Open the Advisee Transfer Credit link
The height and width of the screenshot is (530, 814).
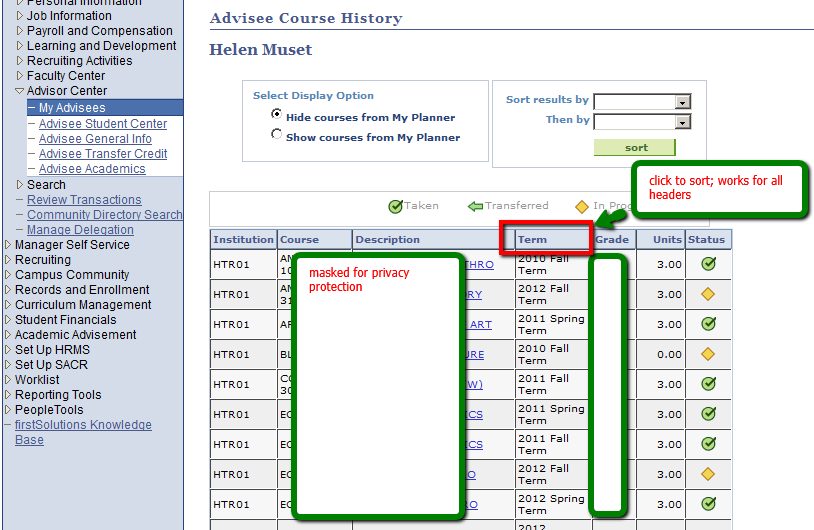coord(103,154)
